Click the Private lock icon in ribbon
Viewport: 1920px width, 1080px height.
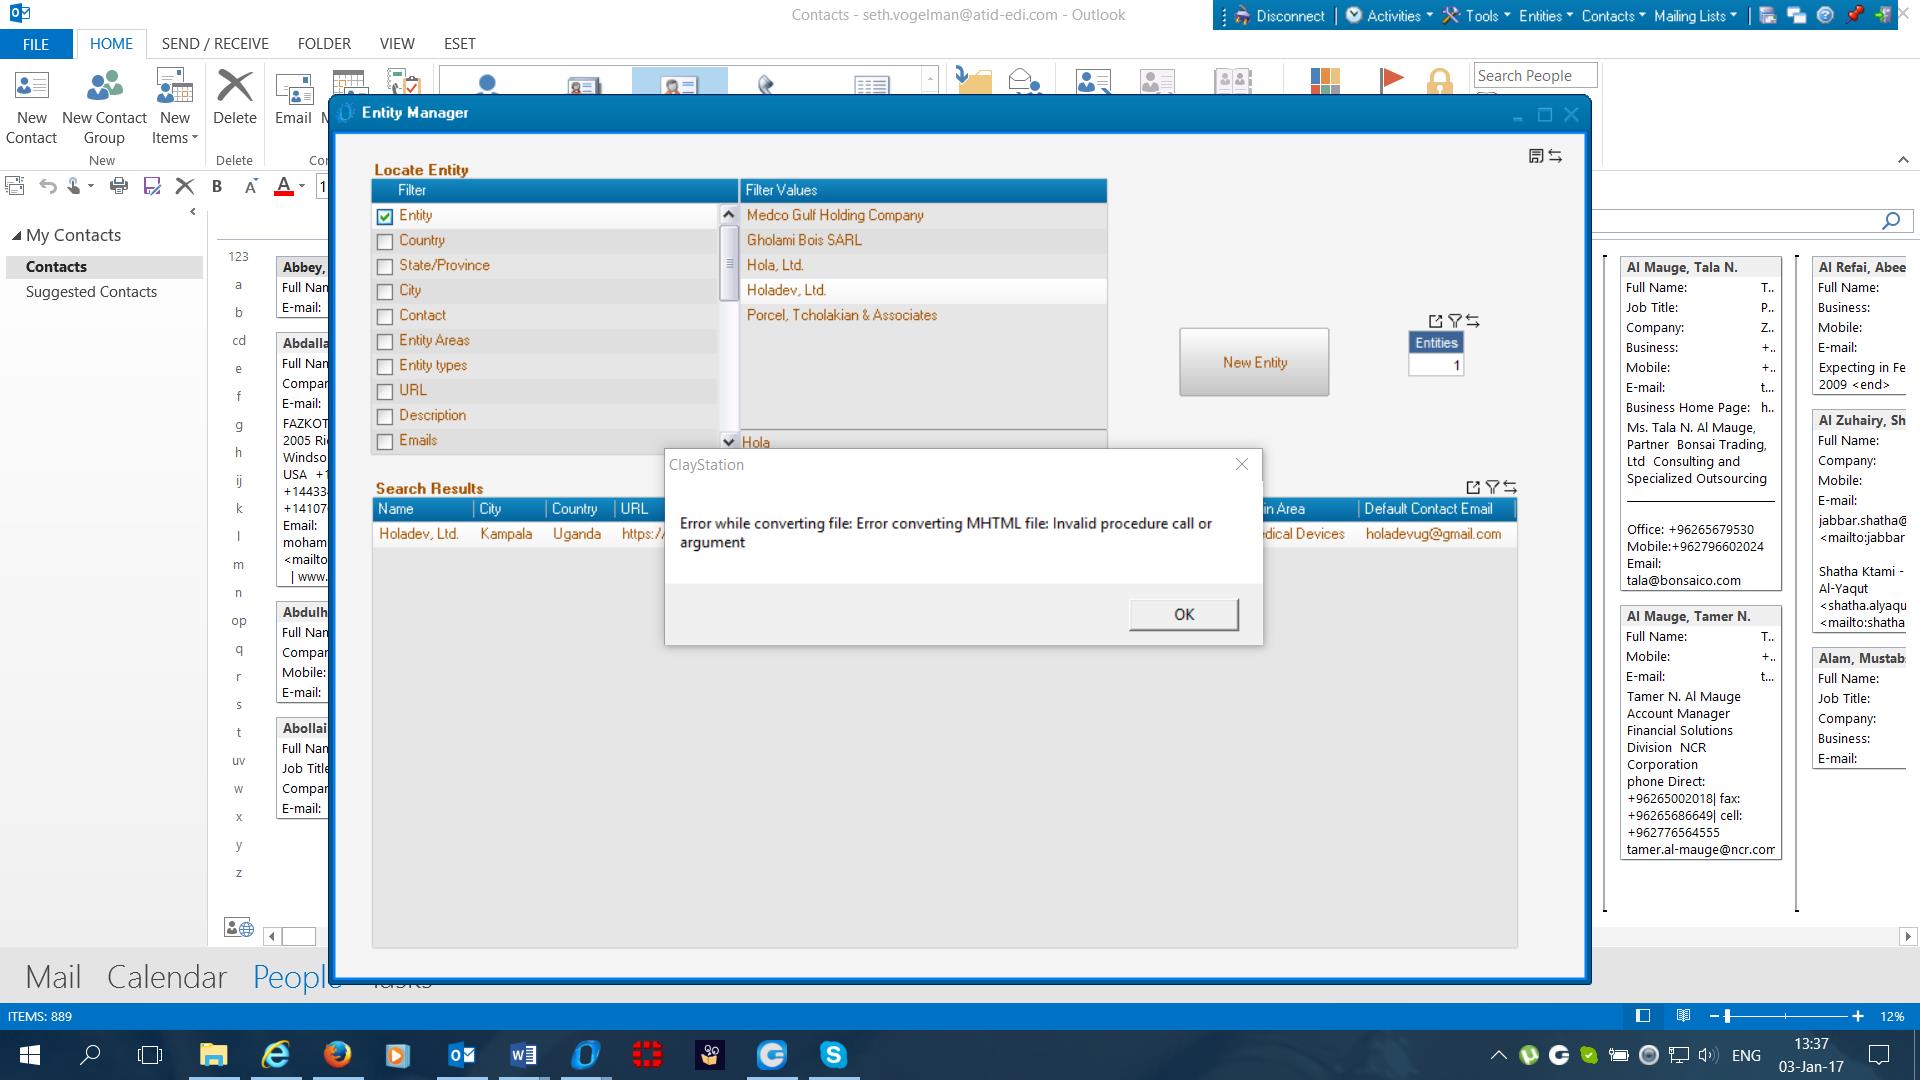tap(1439, 81)
